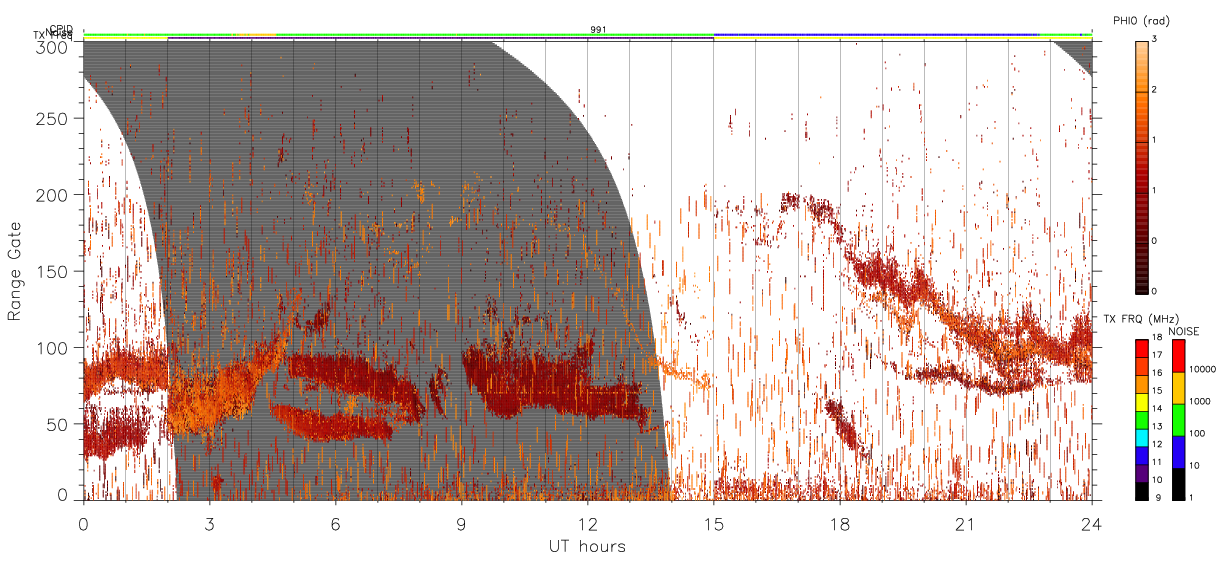Click the 'UT hours' x-axis label
Screen dimensions: 1228x567
[x=587, y=546]
